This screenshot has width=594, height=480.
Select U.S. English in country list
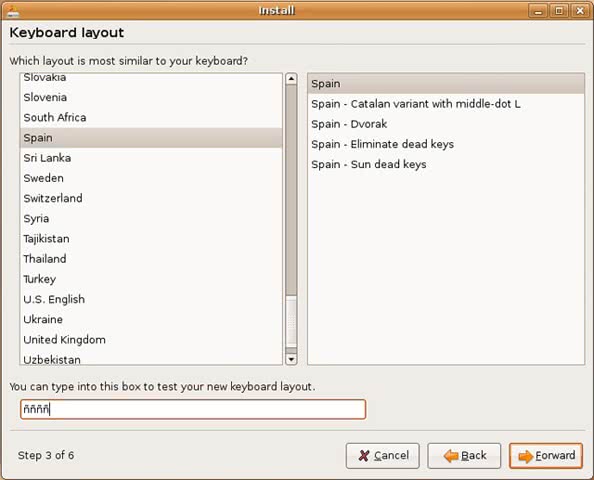[x=151, y=299]
